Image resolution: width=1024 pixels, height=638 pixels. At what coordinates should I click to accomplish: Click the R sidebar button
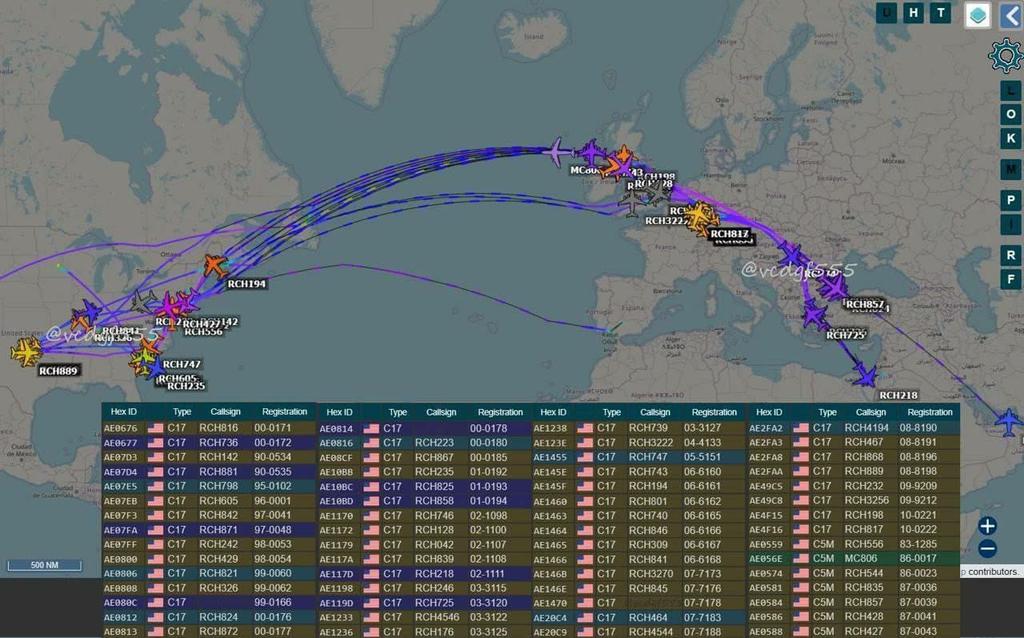(x=1011, y=253)
